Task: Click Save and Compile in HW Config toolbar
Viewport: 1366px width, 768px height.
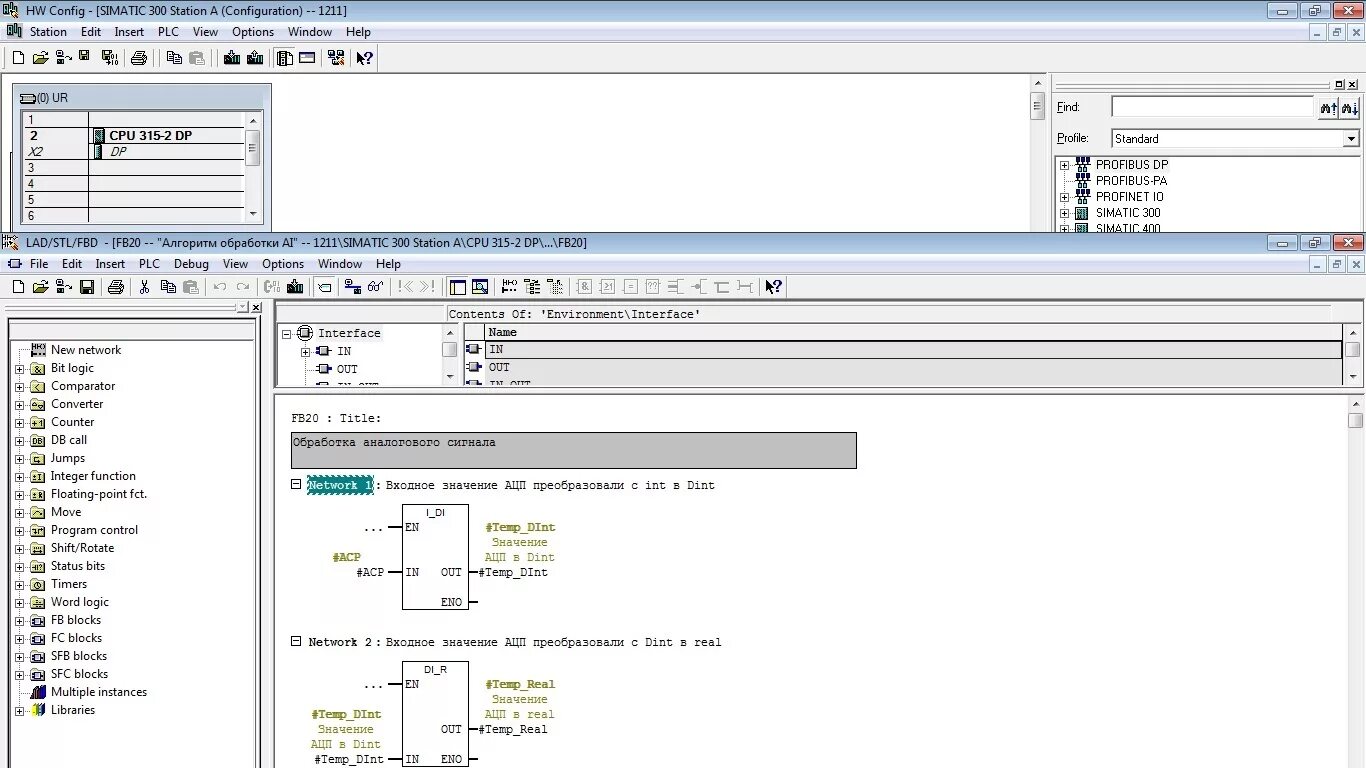Action: point(110,58)
